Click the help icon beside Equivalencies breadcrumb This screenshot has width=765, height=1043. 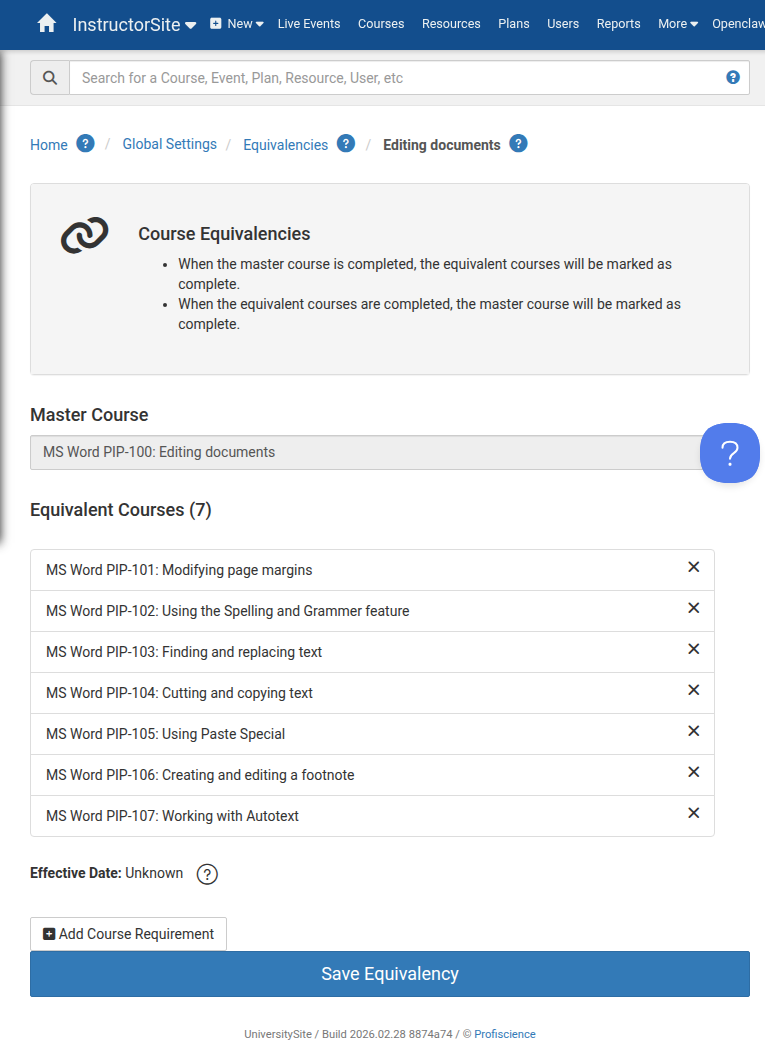point(346,143)
